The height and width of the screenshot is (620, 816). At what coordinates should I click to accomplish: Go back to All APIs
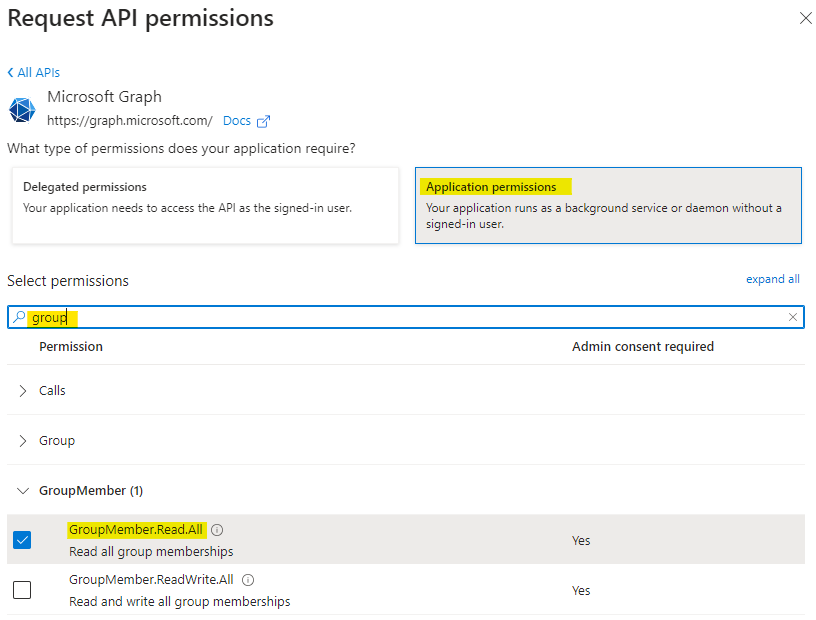34,72
